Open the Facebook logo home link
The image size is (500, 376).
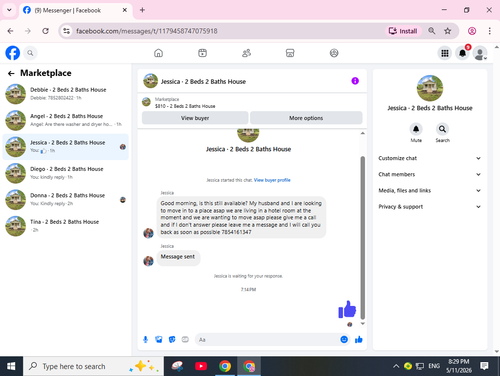pyautogui.click(x=13, y=53)
